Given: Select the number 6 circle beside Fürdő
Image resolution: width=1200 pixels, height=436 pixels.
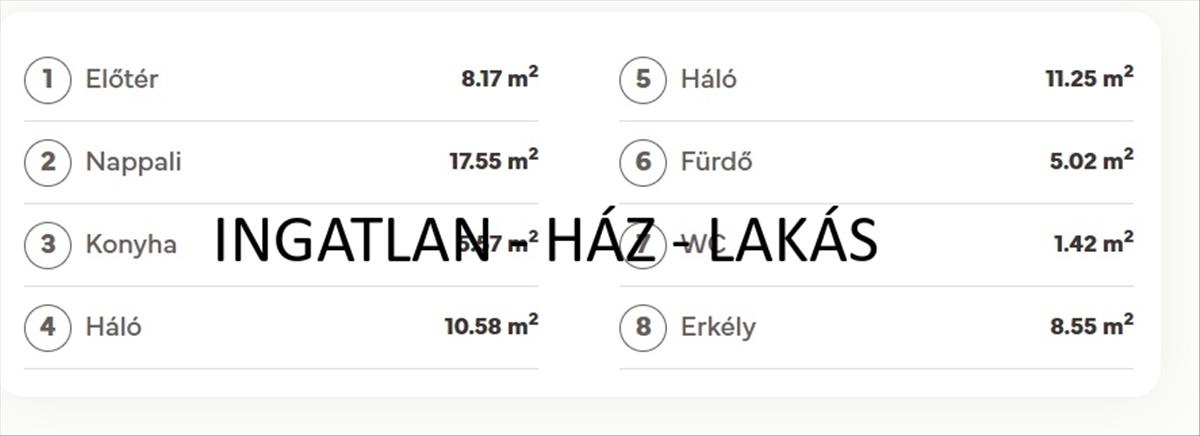Looking at the screenshot, I should [643, 162].
